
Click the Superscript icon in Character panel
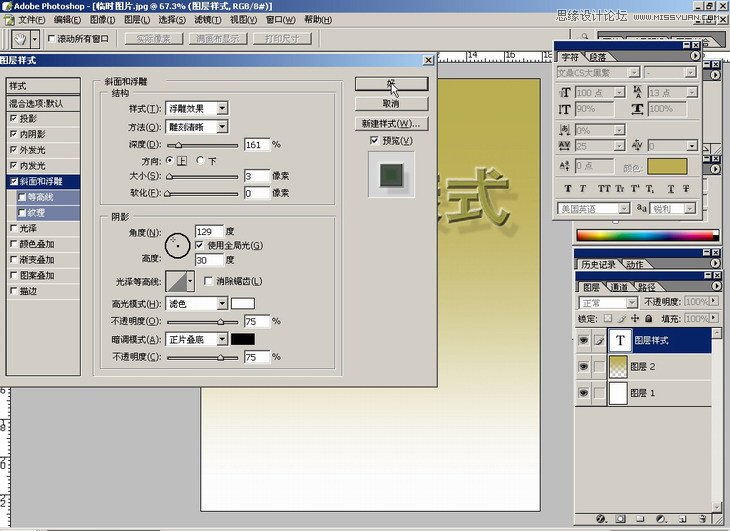tap(635, 188)
